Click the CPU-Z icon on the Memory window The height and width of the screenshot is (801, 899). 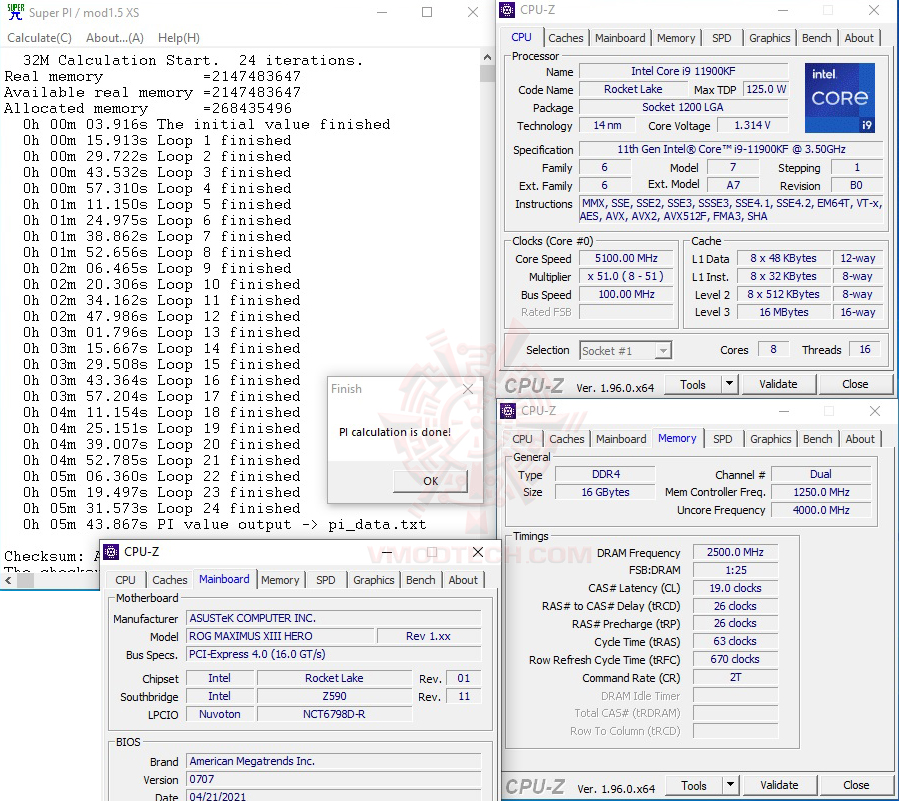coord(508,411)
